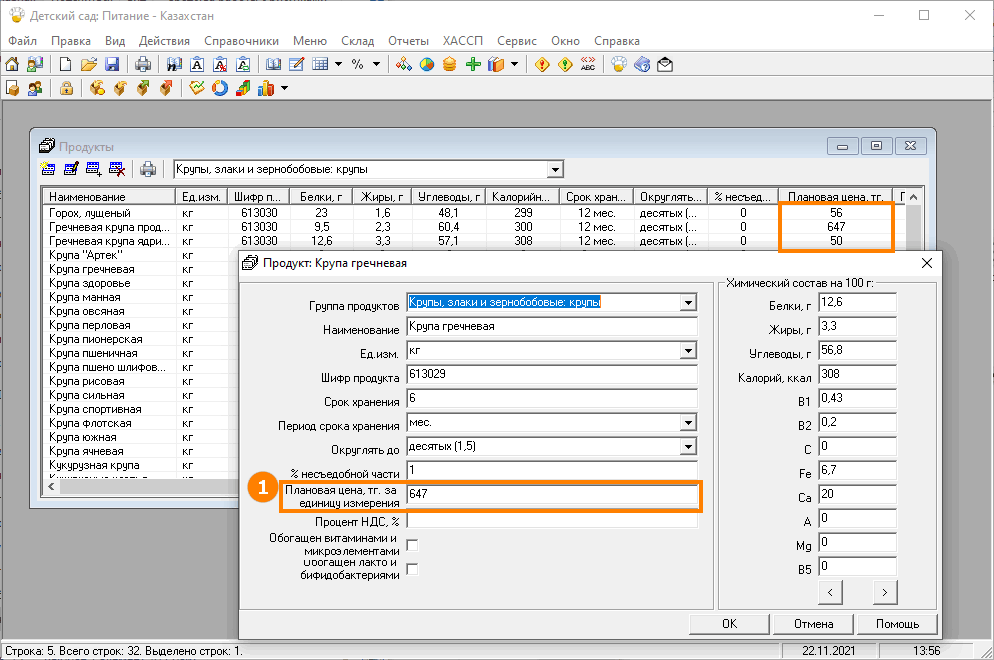The height and width of the screenshot is (660, 994).
Task: Click the box with green arrow icon
Action: [x=143, y=88]
